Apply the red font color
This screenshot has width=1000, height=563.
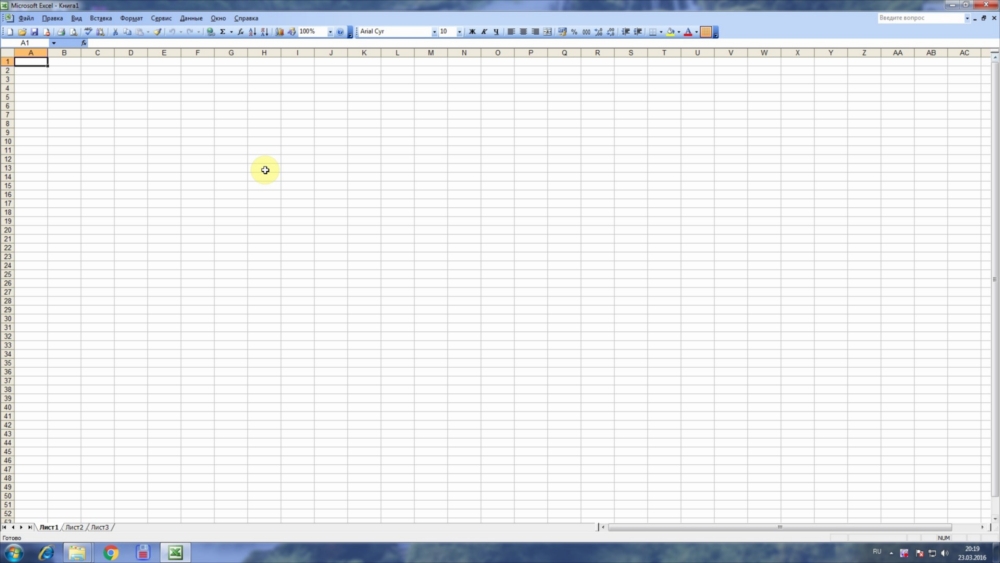tap(688, 32)
